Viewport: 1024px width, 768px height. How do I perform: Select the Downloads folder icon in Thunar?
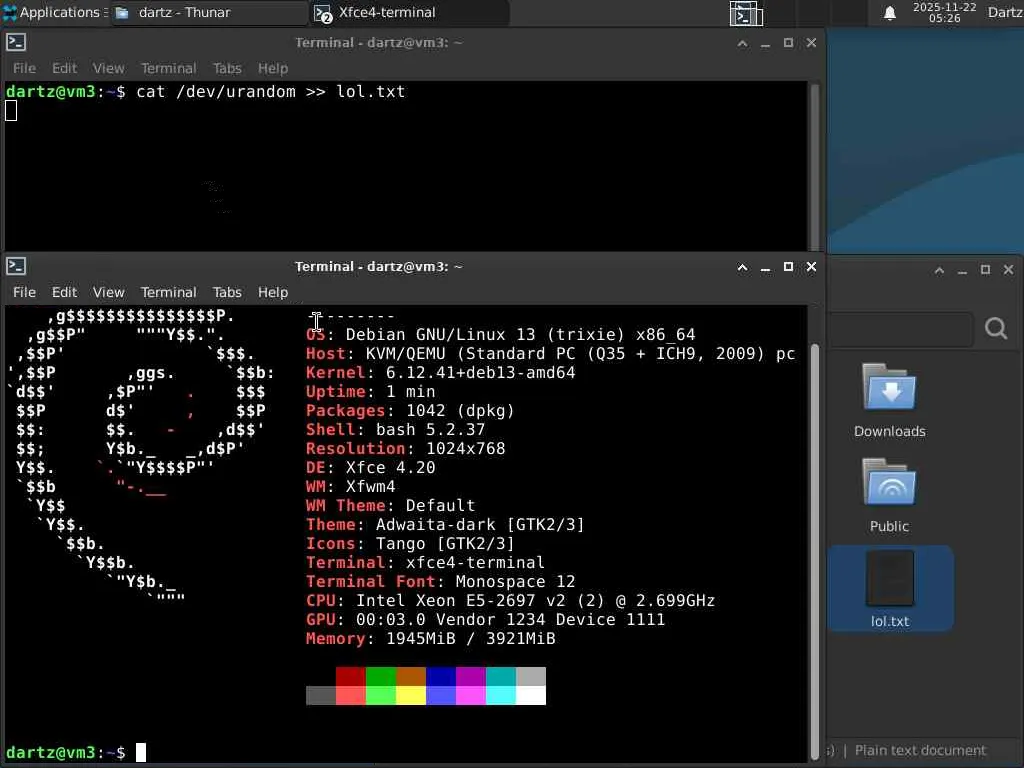[x=889, y=388]
